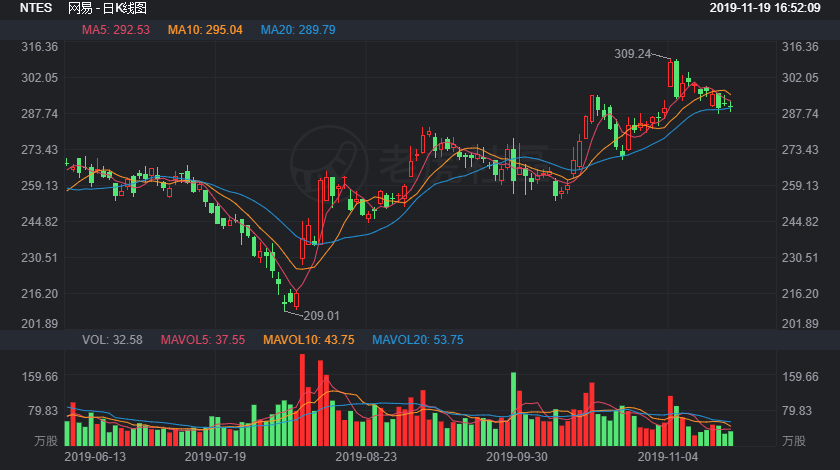Toggle the MA10 295.04 indicator label
The width and height of the screenshot is (840, 470).
(205, 30)
